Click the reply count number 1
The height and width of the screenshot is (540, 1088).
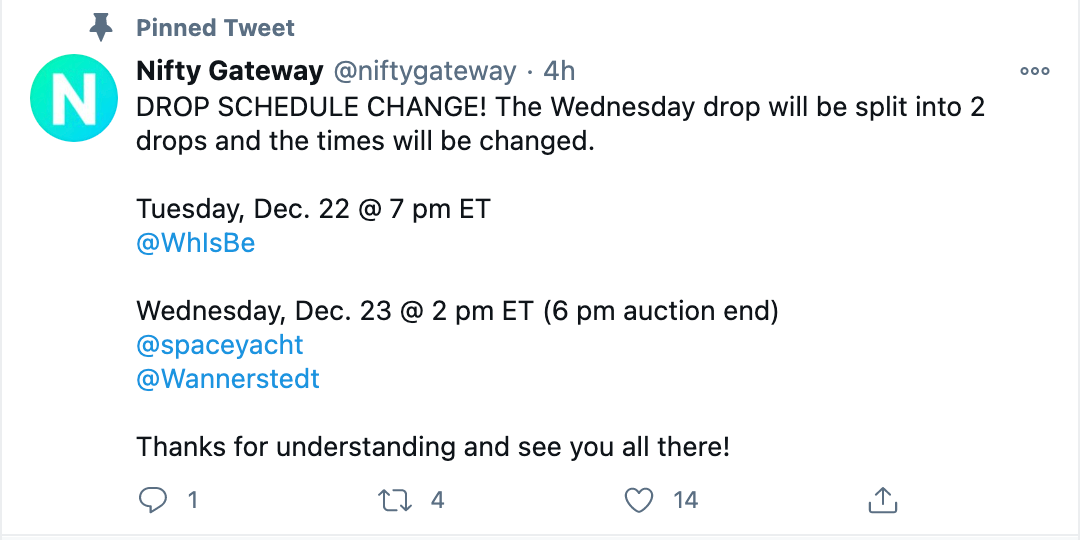192,500
